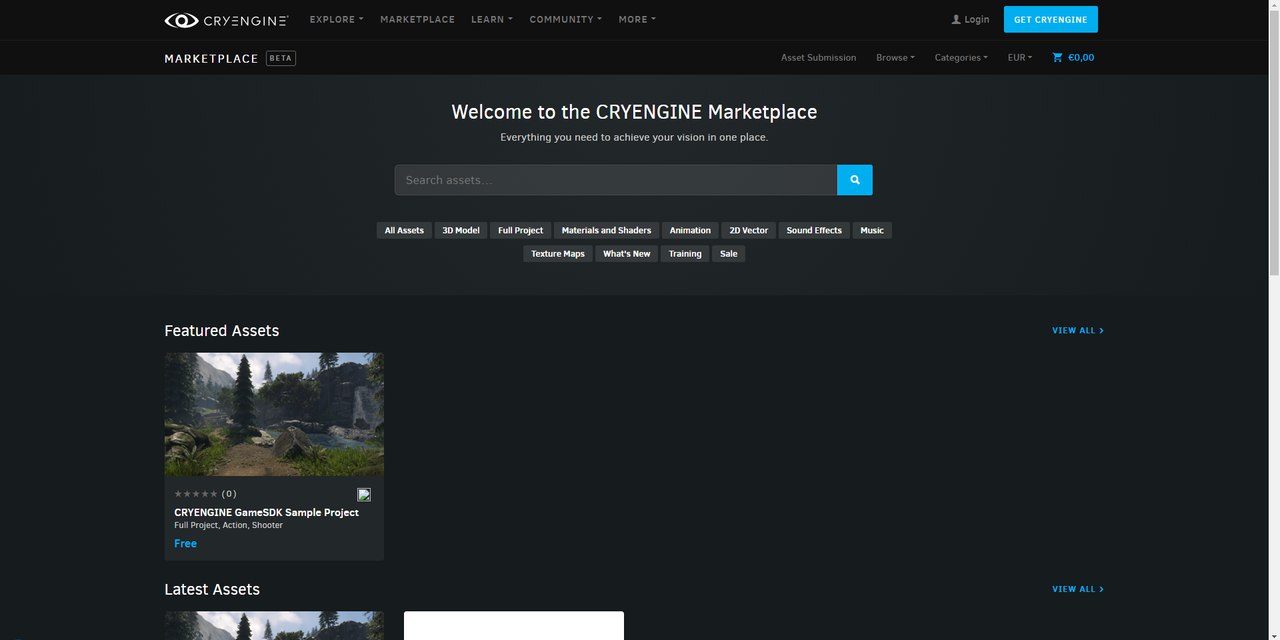The image size is (1280, 640).
Task: Select the 2D Vector filter tag
Action: [x=749, y=230]
